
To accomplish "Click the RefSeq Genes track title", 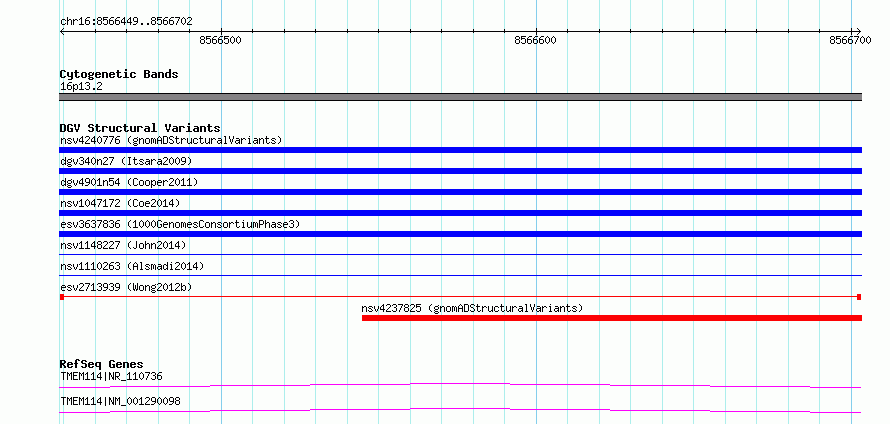I will tap(102, 364).
